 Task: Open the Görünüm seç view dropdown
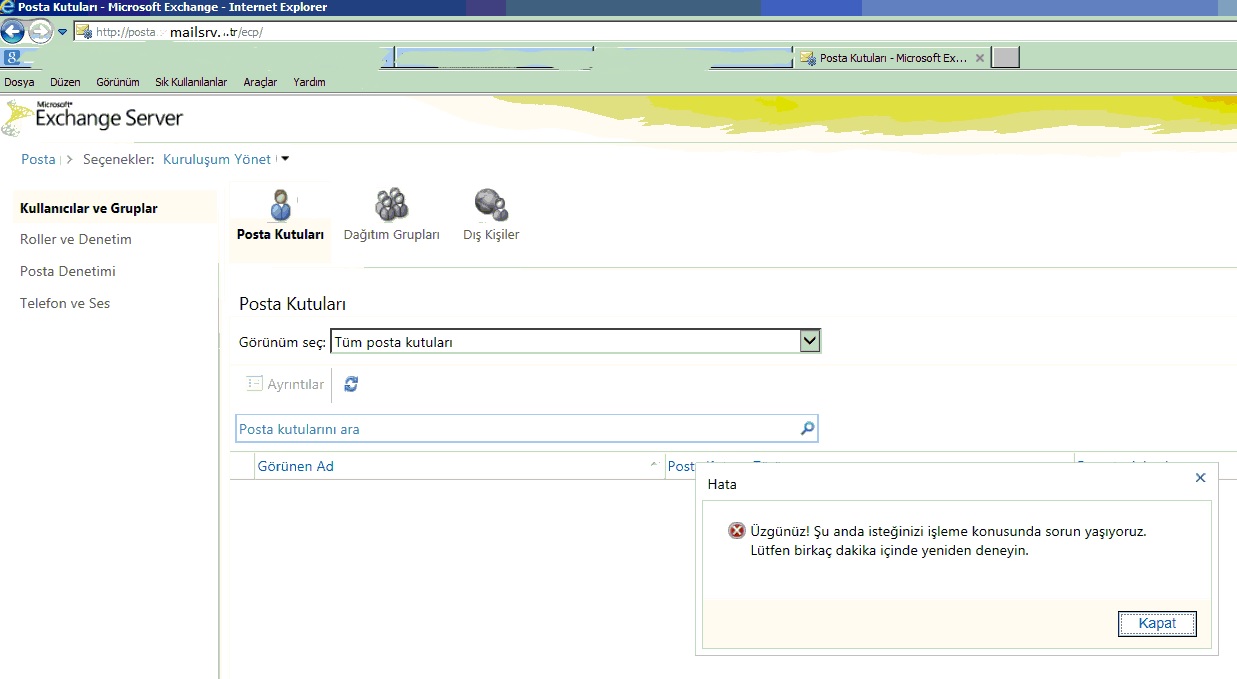[x=576, y=342]
